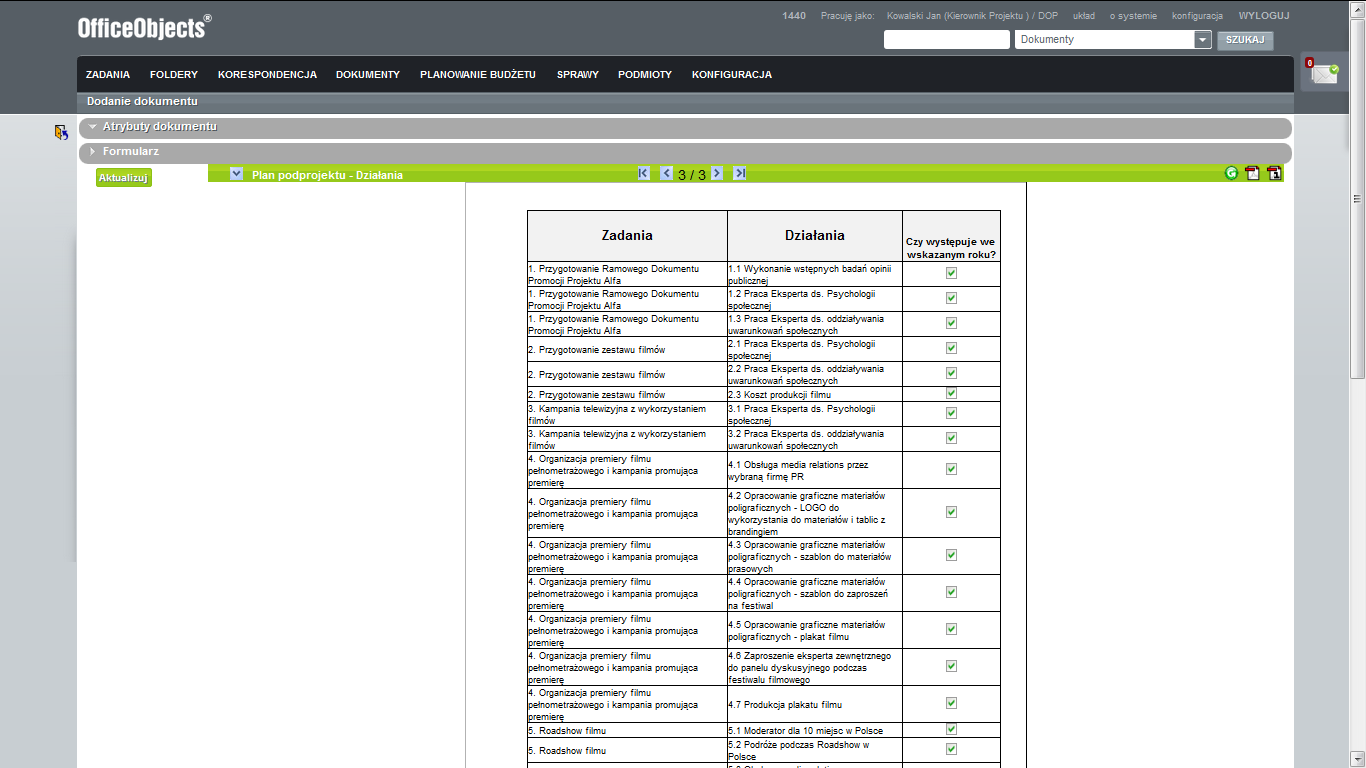Toggle checkbox for 1.1 Wykonanie wstępnych badań
This screenshot has height=768, width=1366.
(x=951, y=273)
